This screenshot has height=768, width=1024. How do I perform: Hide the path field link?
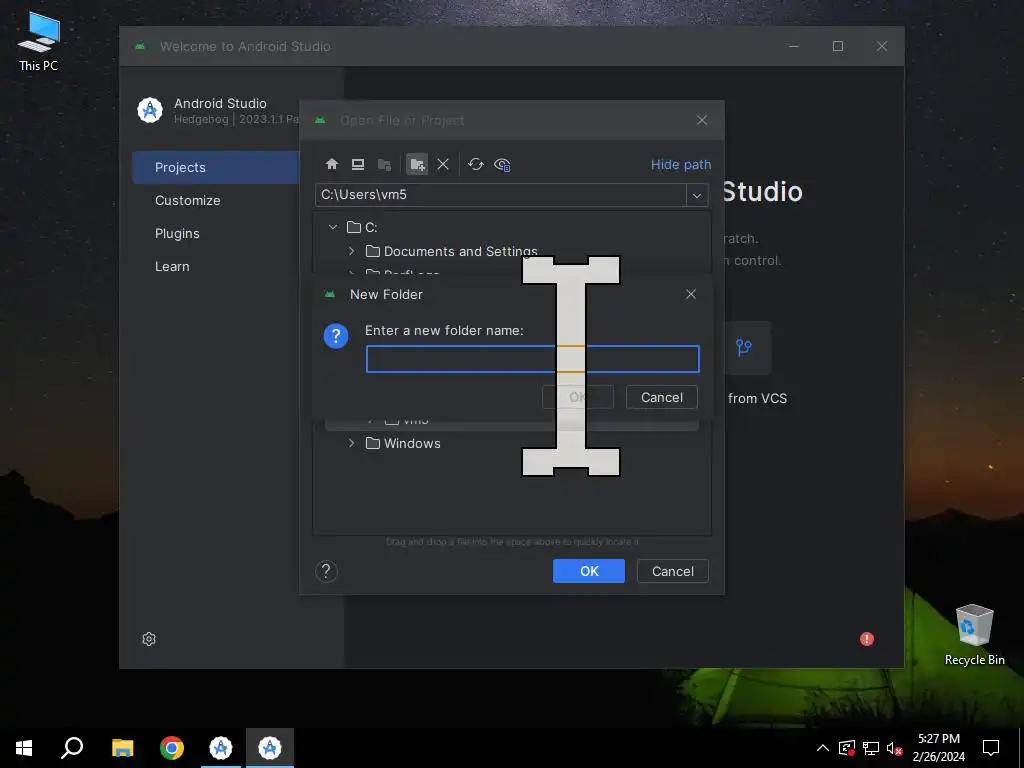click(x=680, y=165)
